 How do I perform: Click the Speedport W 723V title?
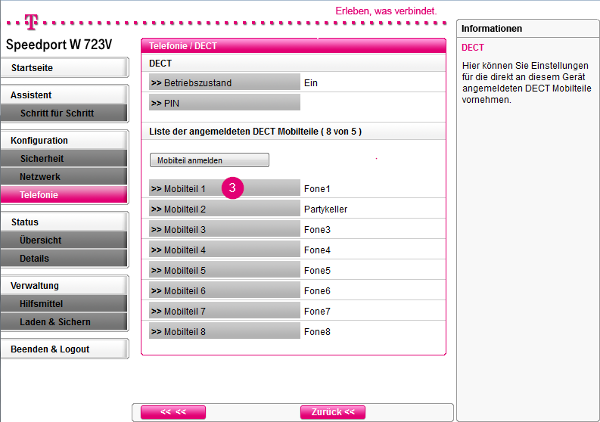[59, 44]
